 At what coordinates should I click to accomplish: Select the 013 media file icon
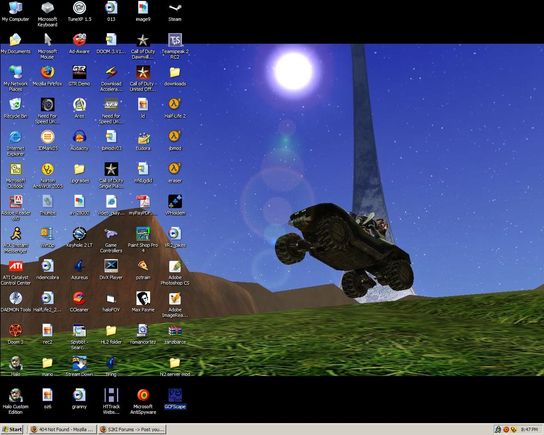111,11
